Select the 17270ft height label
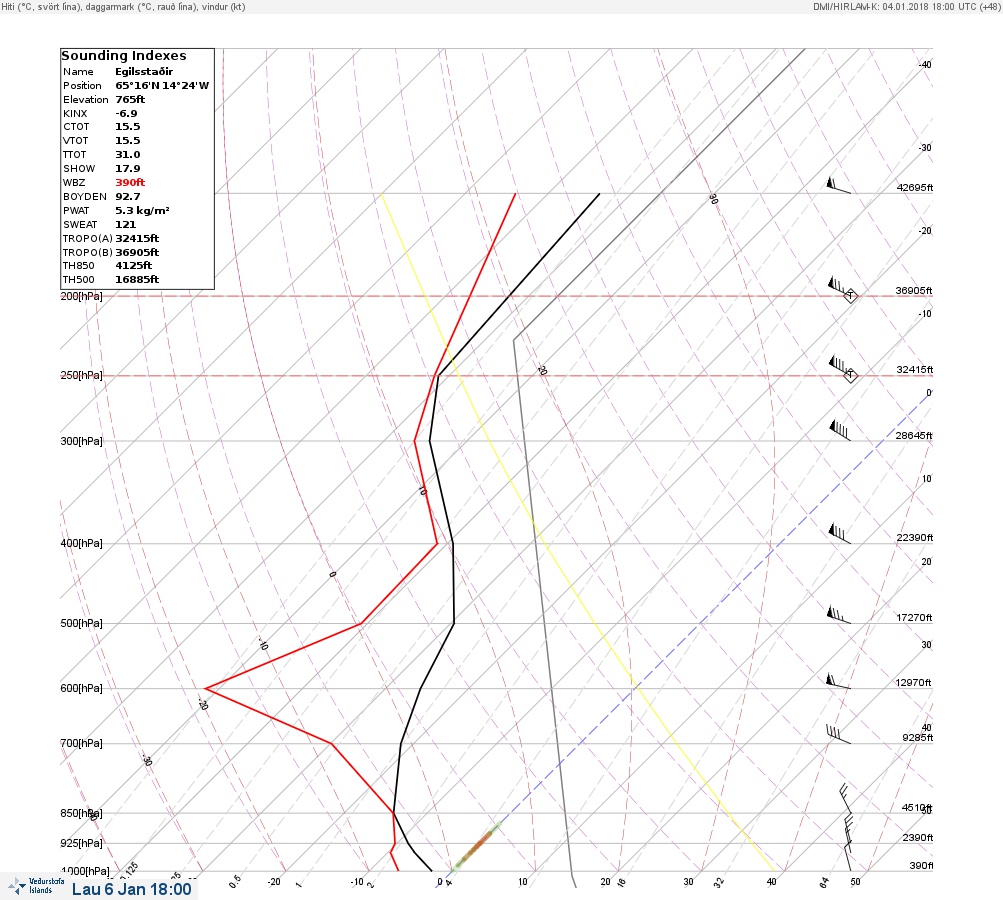The width and height of the screenshot is (1003, 900). 915,618
